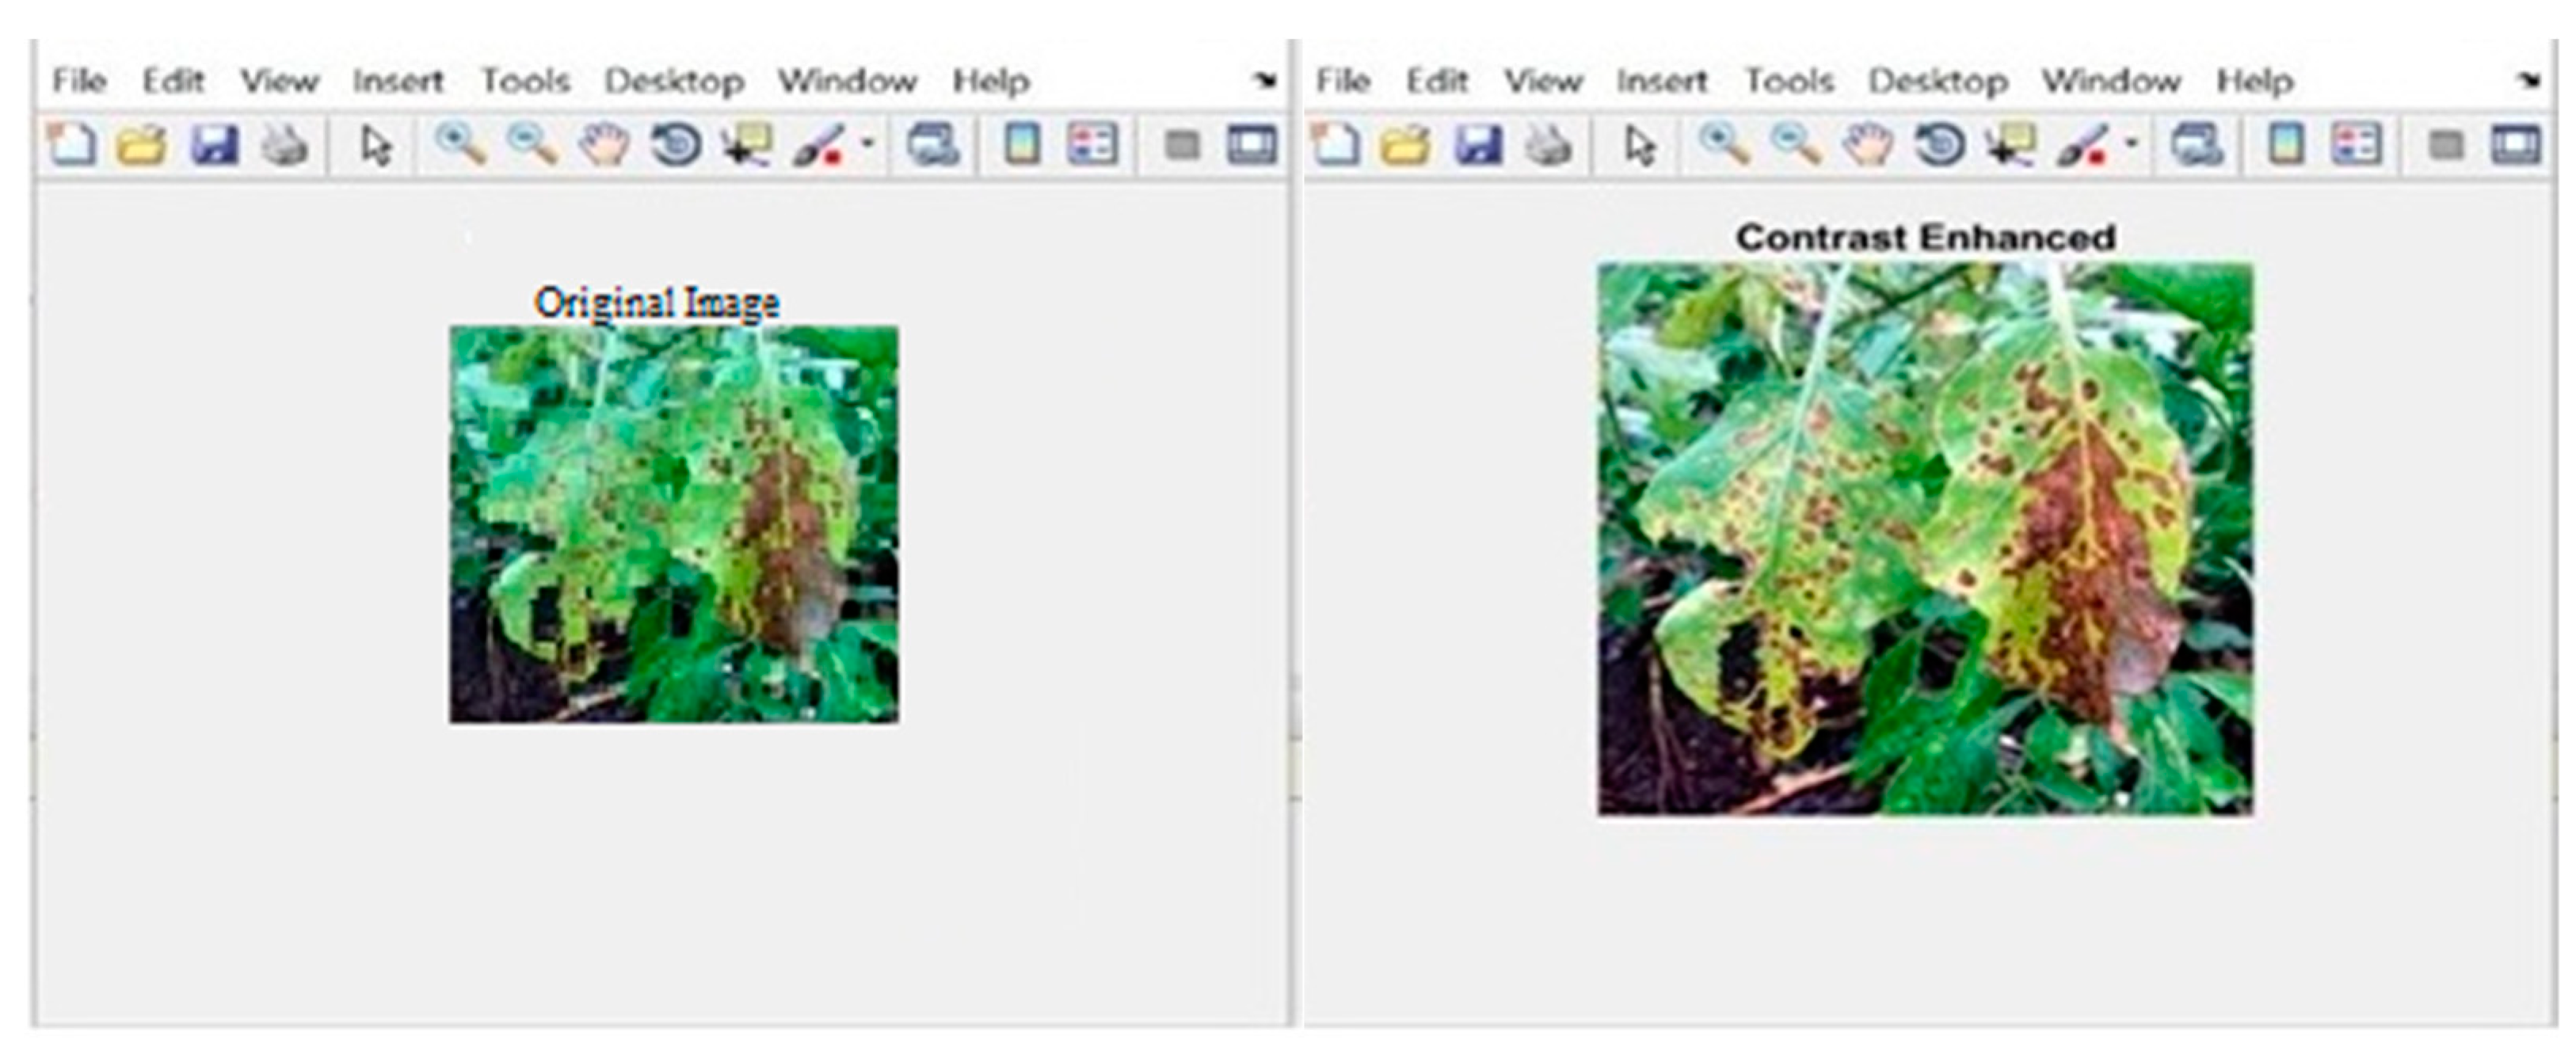Open Tools menu in left figure window
Screen dimensions: 2576x1055
525,80
